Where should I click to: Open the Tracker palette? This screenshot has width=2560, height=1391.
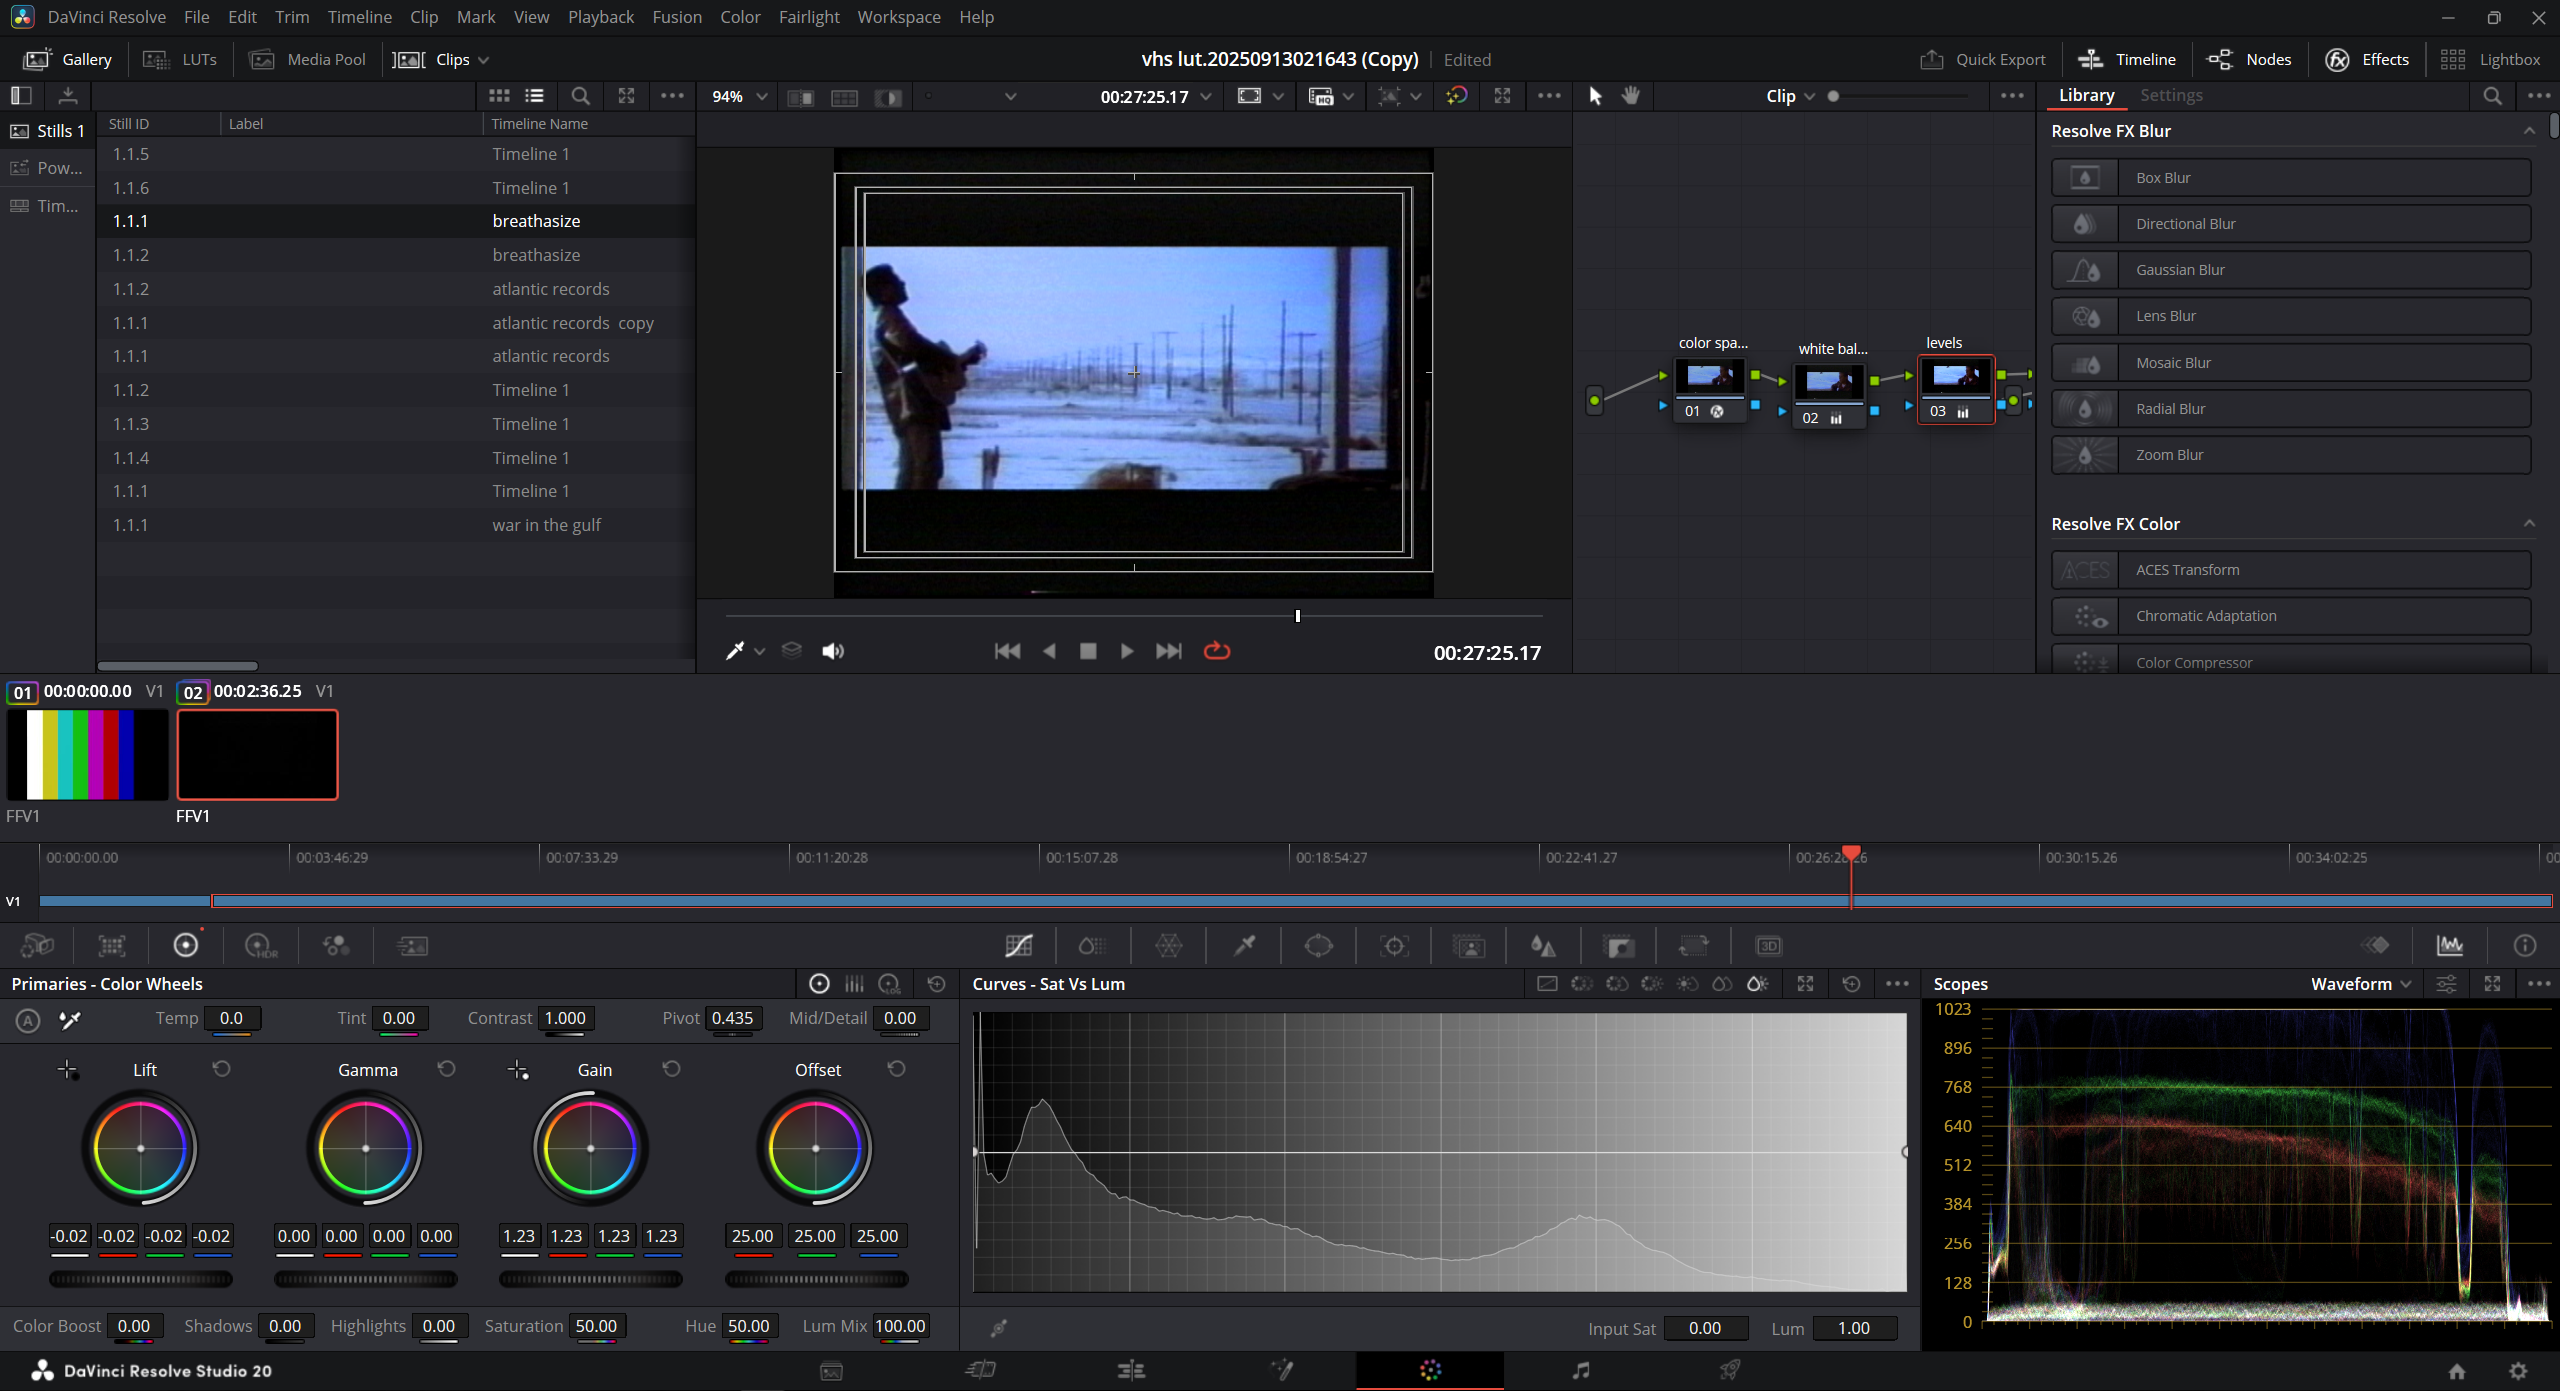[x=1394, y=945]
